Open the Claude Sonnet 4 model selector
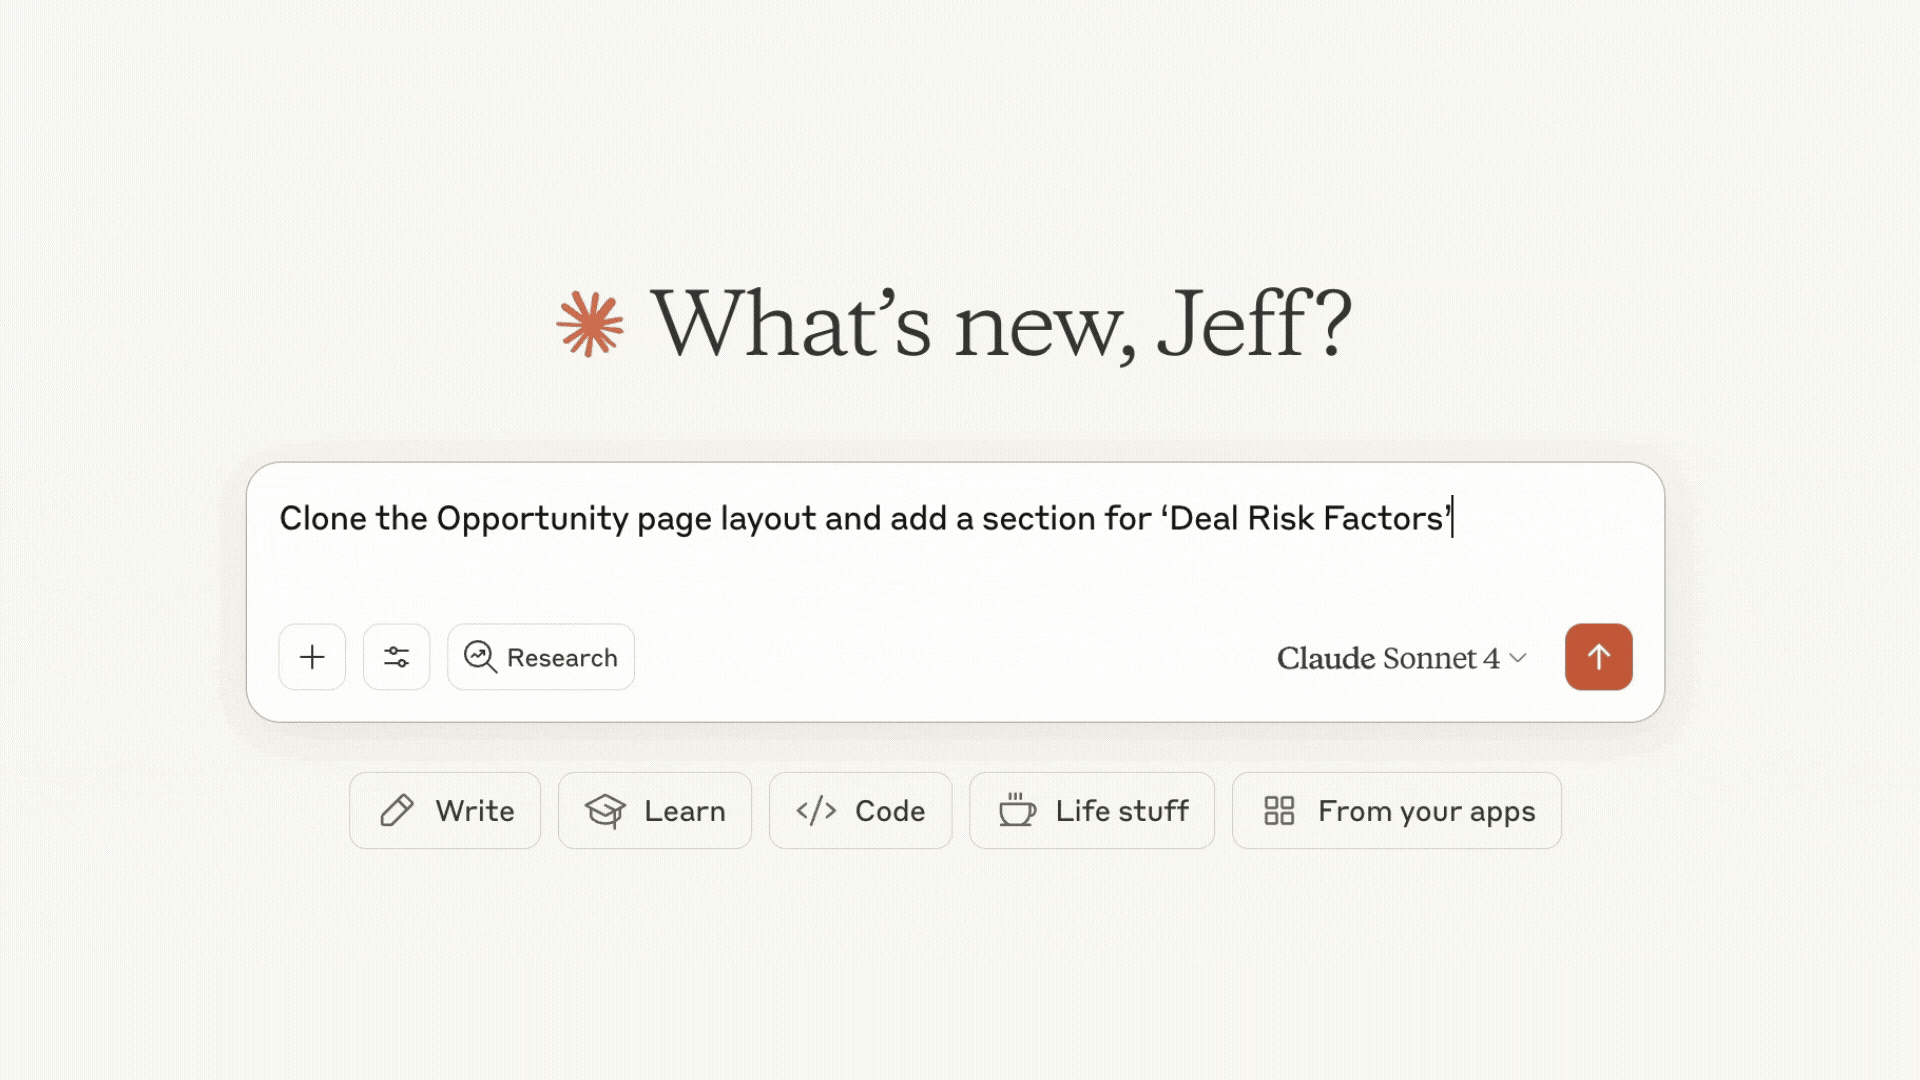Viewport: 1920px width, 1080px height. [1387, 658]
